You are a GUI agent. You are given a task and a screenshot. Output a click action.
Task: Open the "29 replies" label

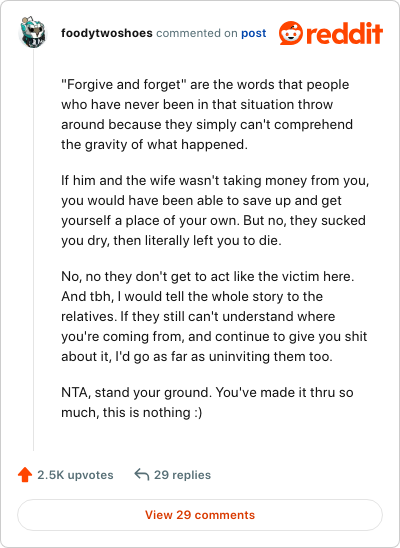coord(182,475)
